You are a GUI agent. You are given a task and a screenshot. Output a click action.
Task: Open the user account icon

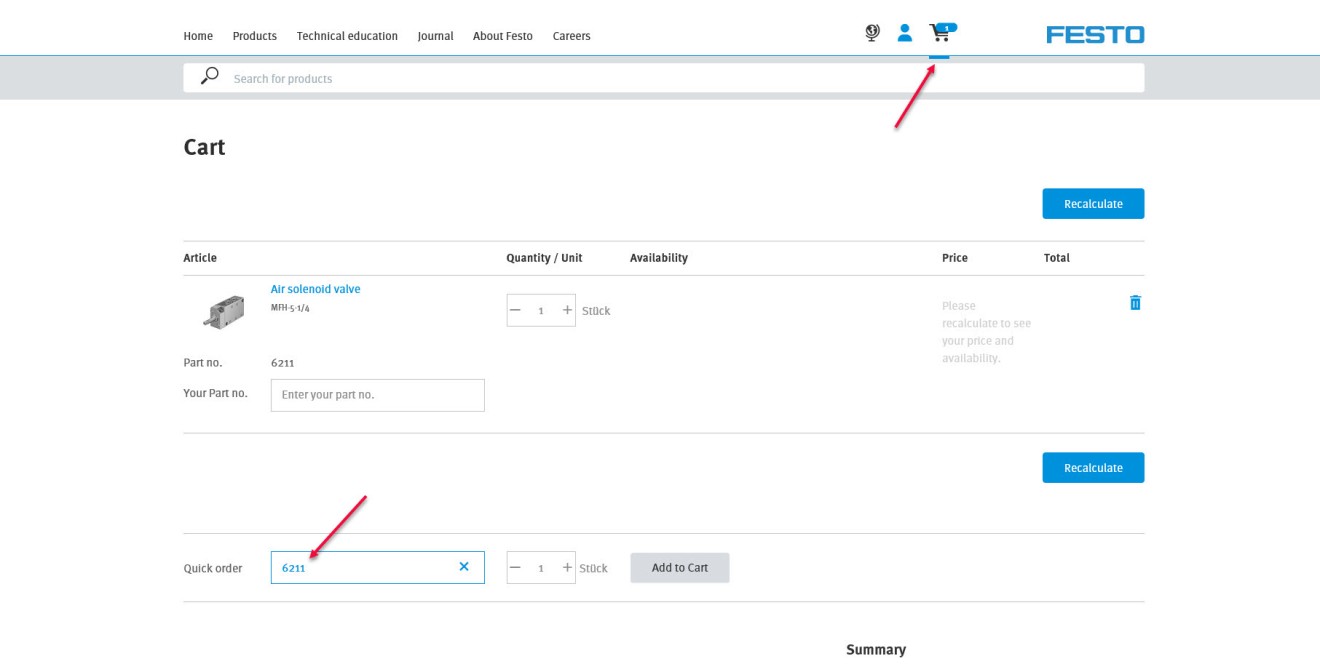[905, 34]
